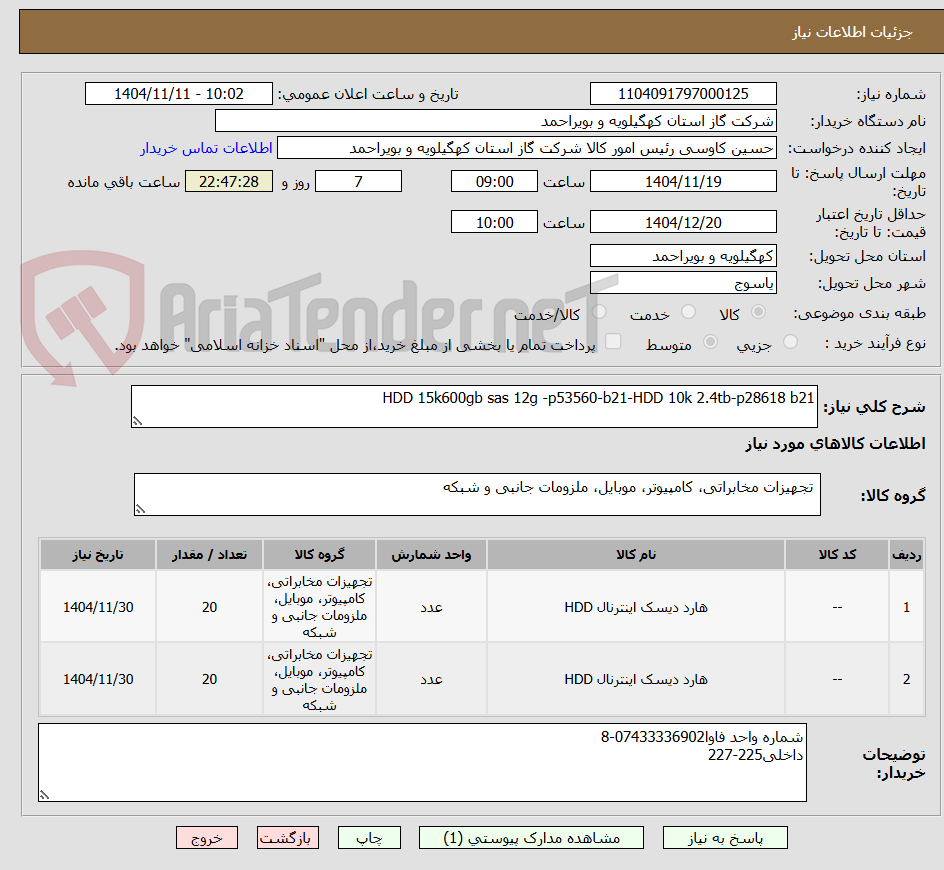
Task: Open اطلاعات تماس خریدار link
Action: tap(206, 148)
